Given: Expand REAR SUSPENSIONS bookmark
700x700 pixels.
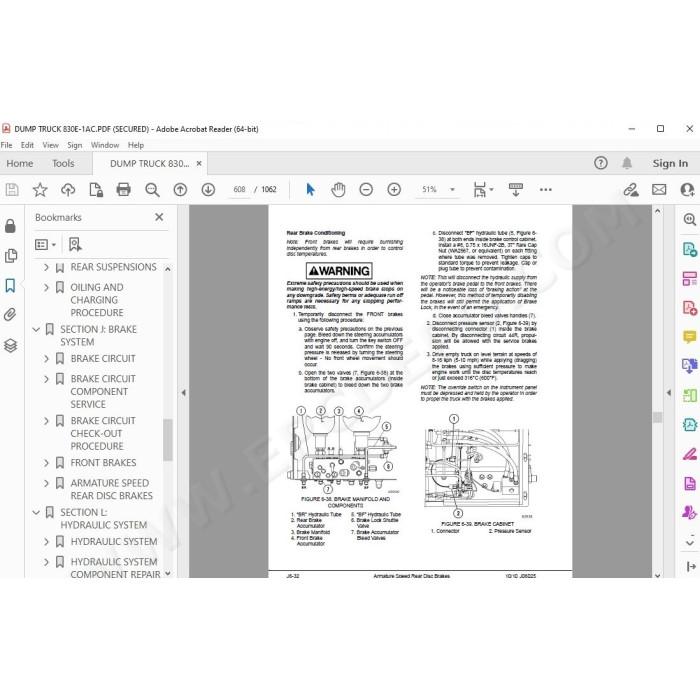Looking at the screenshot, I should click(x=46, y=267).
